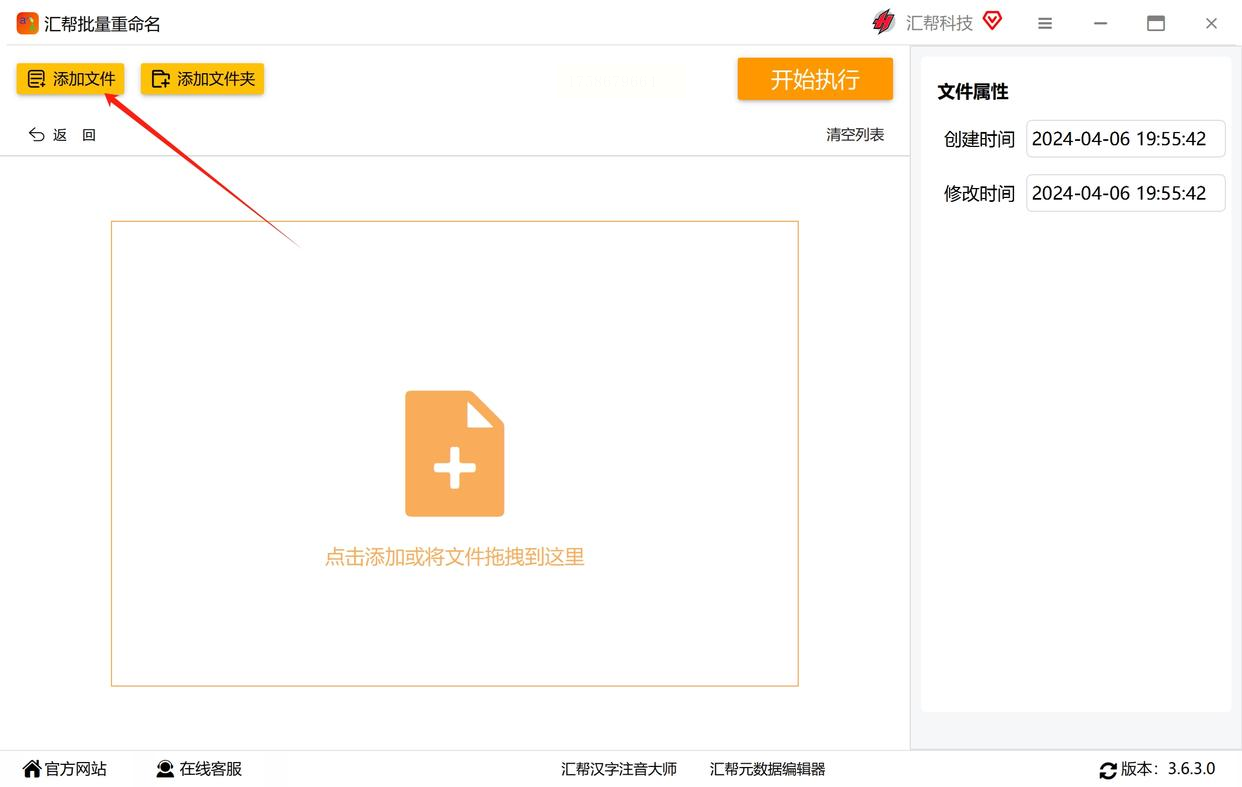Edit the 创建时间 date field
The image size is (1242, 787).
[1125, 139]
